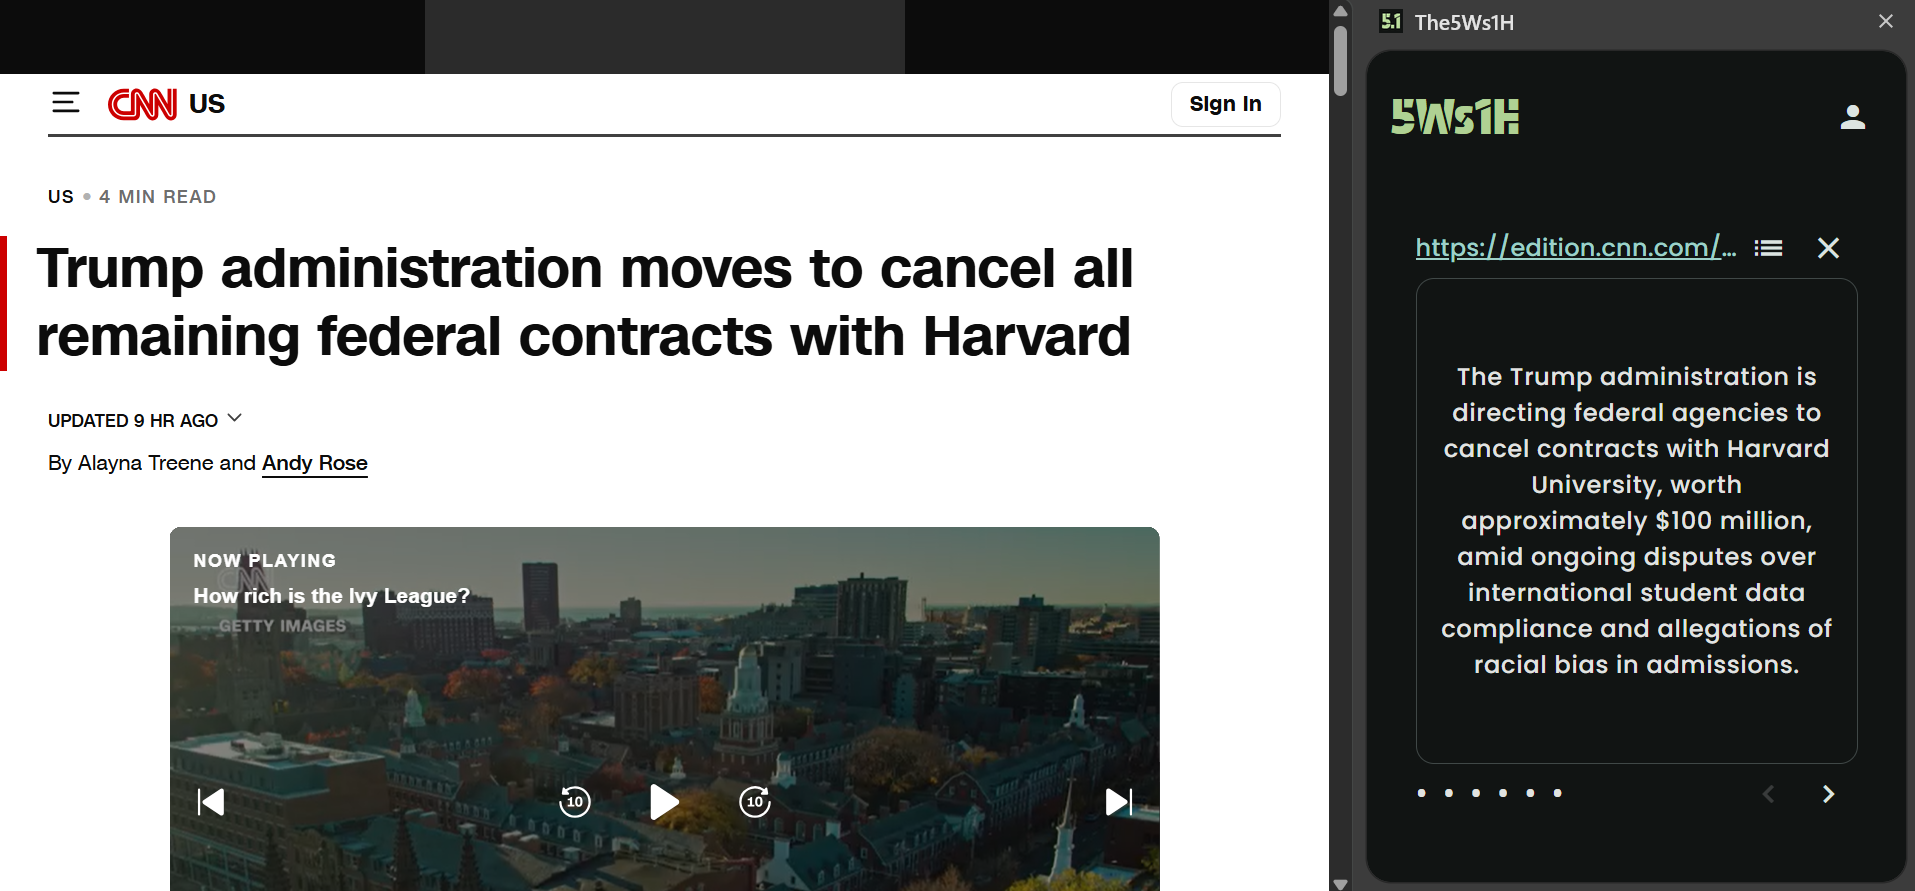Screen dimensions: 1915x891
Task: Play the Ivy League video
Action: pos(664,802)
